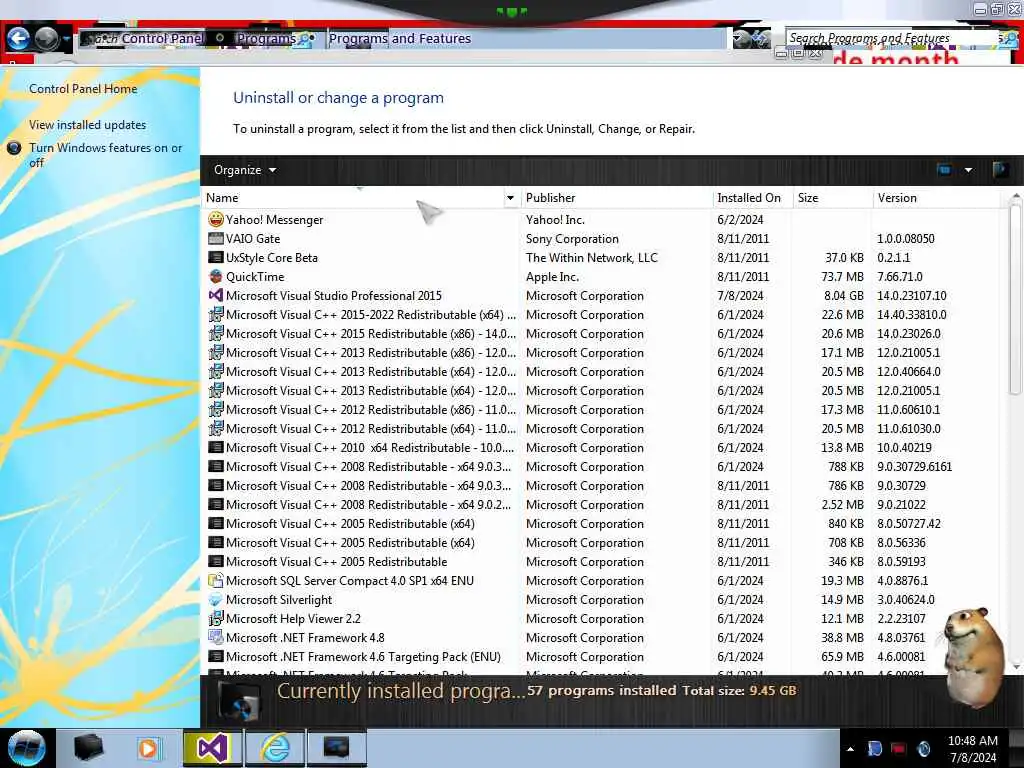Viewport: 1024px width, 768px height.
Task: Select the VAIO Gate program icon
Action: coord(216,238)
